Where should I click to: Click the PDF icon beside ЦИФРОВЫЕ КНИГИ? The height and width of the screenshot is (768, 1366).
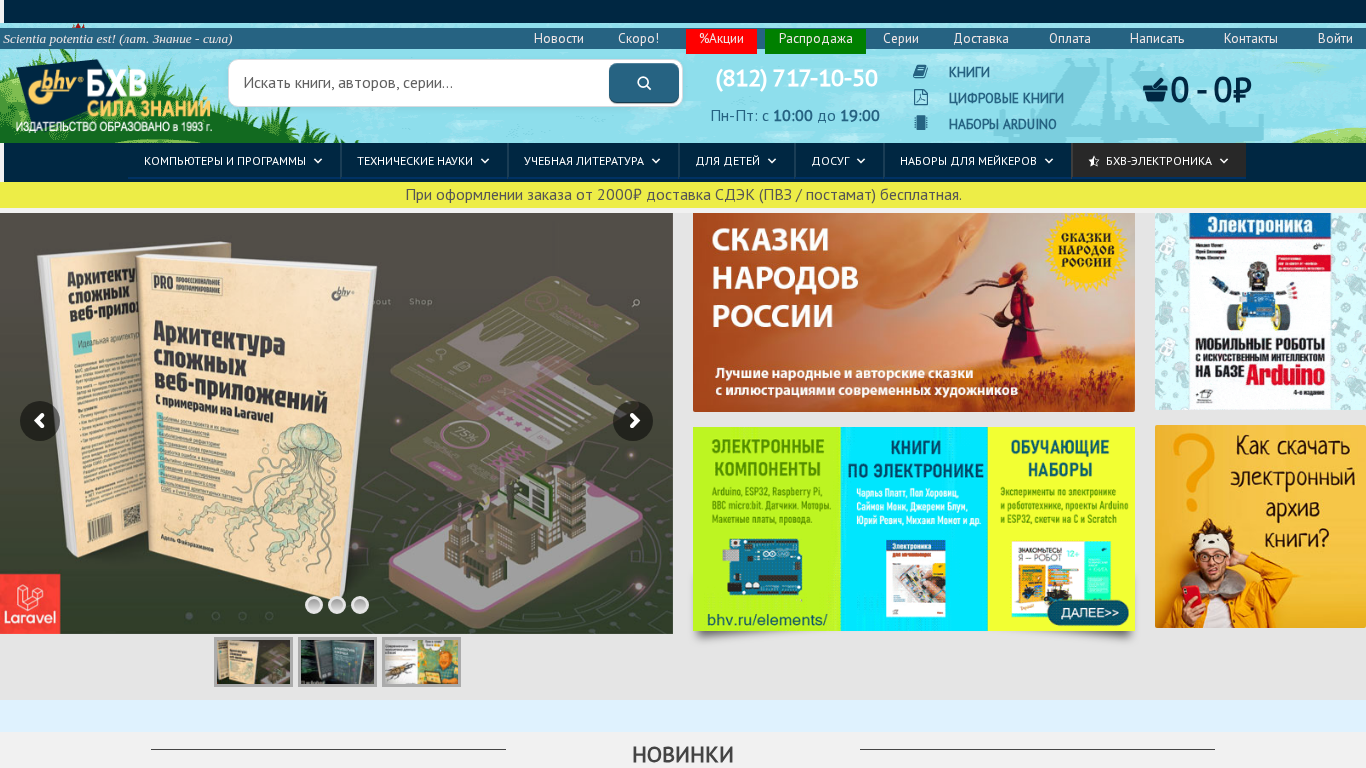click(920, 98)
